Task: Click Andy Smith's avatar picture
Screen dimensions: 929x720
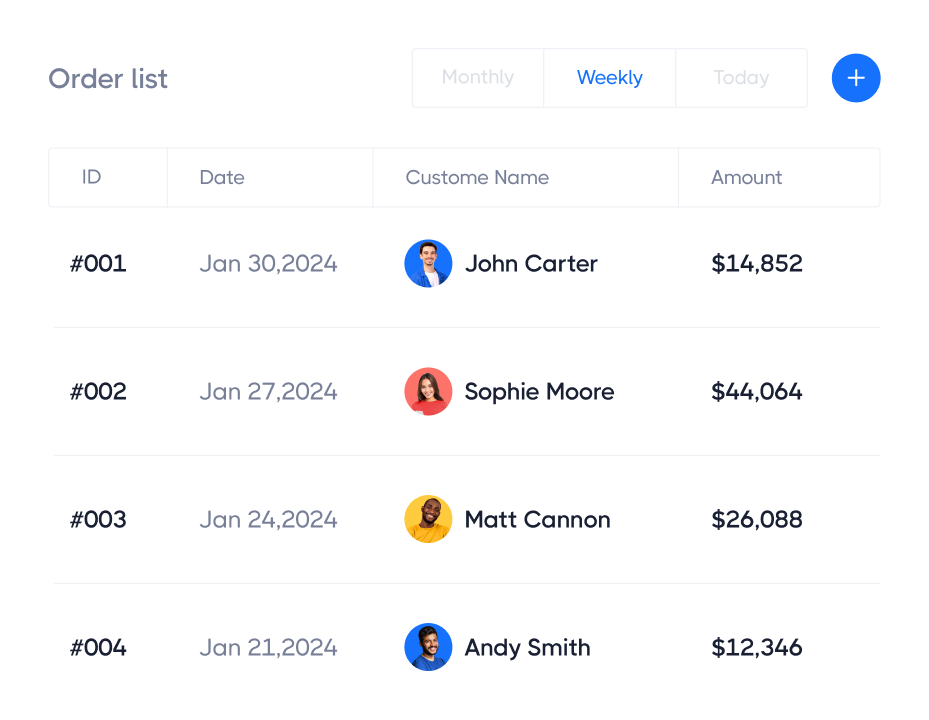Action: 428,647
